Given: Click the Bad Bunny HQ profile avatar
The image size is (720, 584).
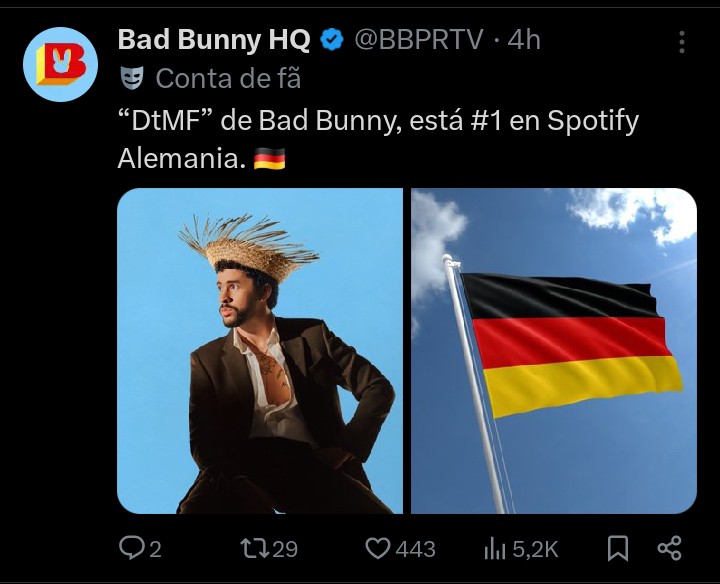Looking at the screenshot, I should 60,64.
